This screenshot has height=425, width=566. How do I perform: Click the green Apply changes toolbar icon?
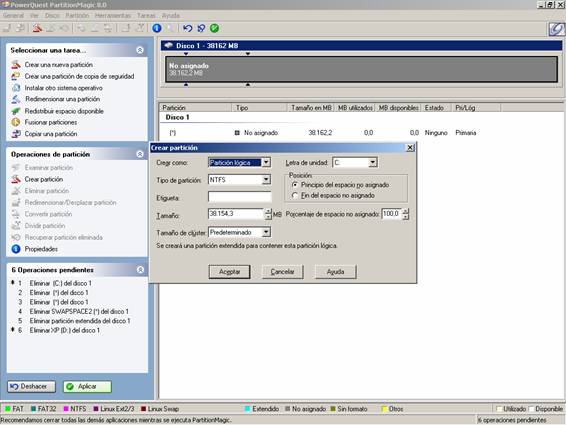[x=214, y=28]
